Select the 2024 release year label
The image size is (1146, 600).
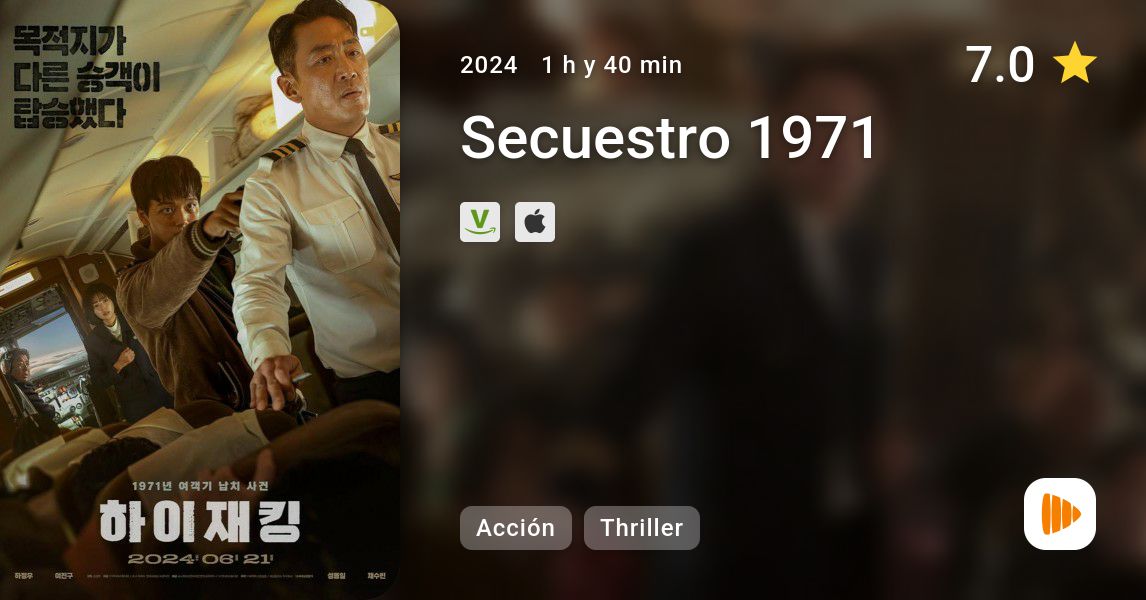click(489, 65)
